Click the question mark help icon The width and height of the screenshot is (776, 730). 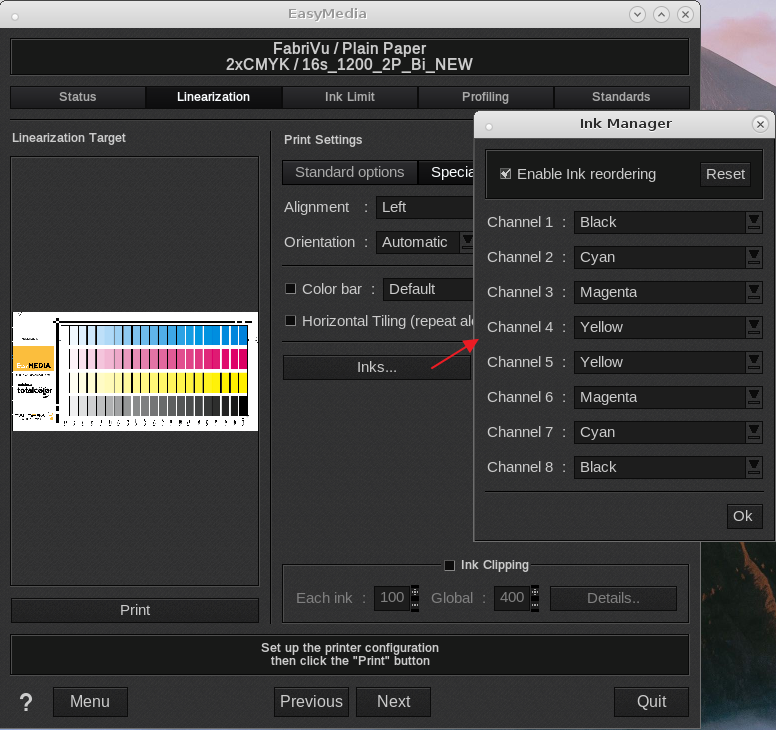tap(26, 702)
